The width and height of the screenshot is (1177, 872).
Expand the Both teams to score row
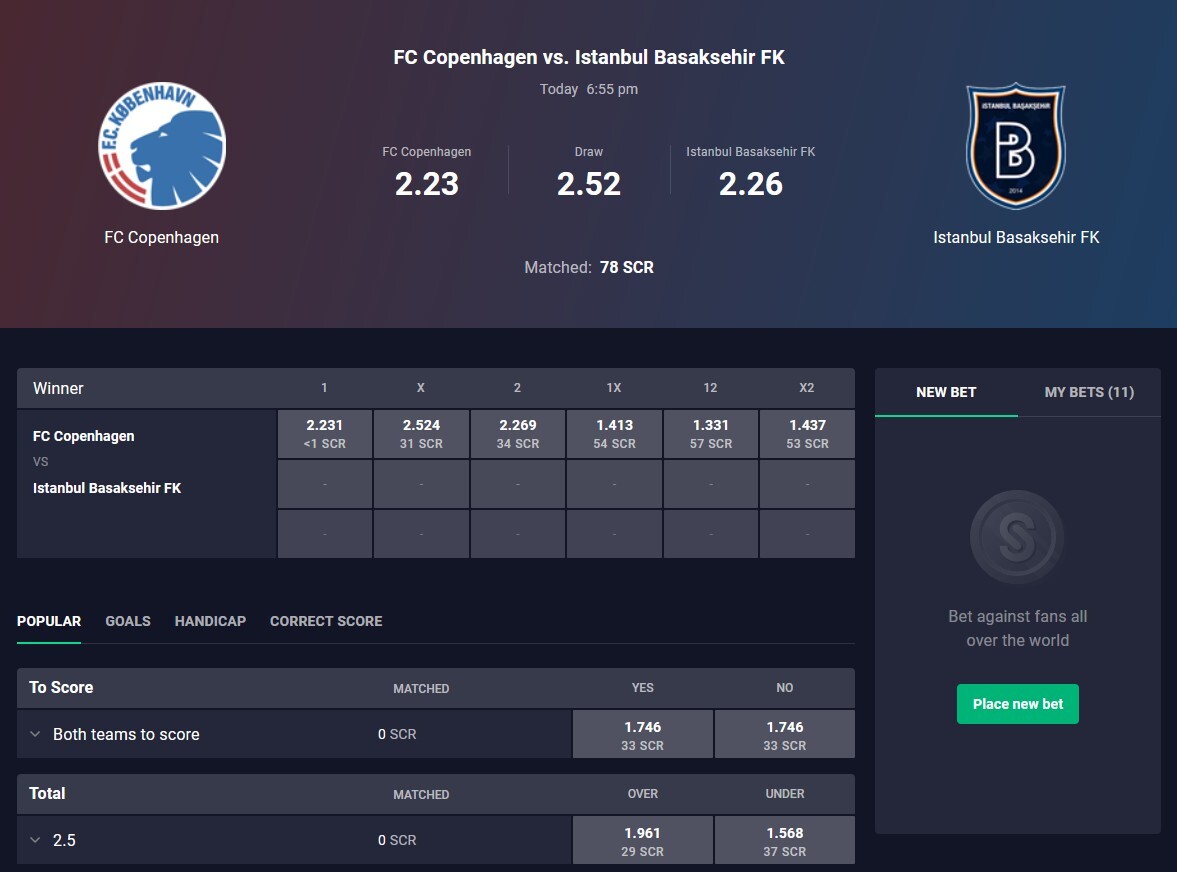pyautogui.click(x=35, y=734)
